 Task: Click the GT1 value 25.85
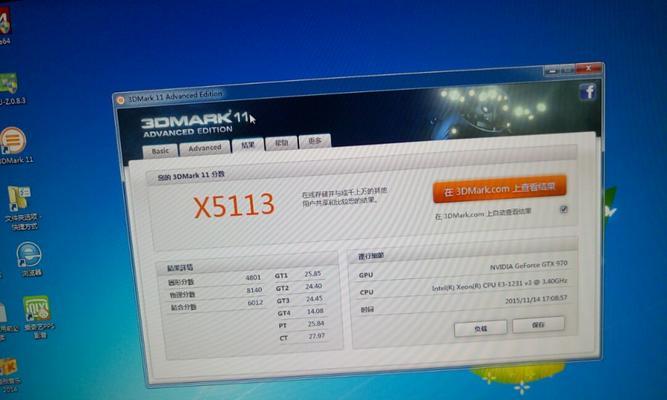pyautogui.click(x=313, y=274)
